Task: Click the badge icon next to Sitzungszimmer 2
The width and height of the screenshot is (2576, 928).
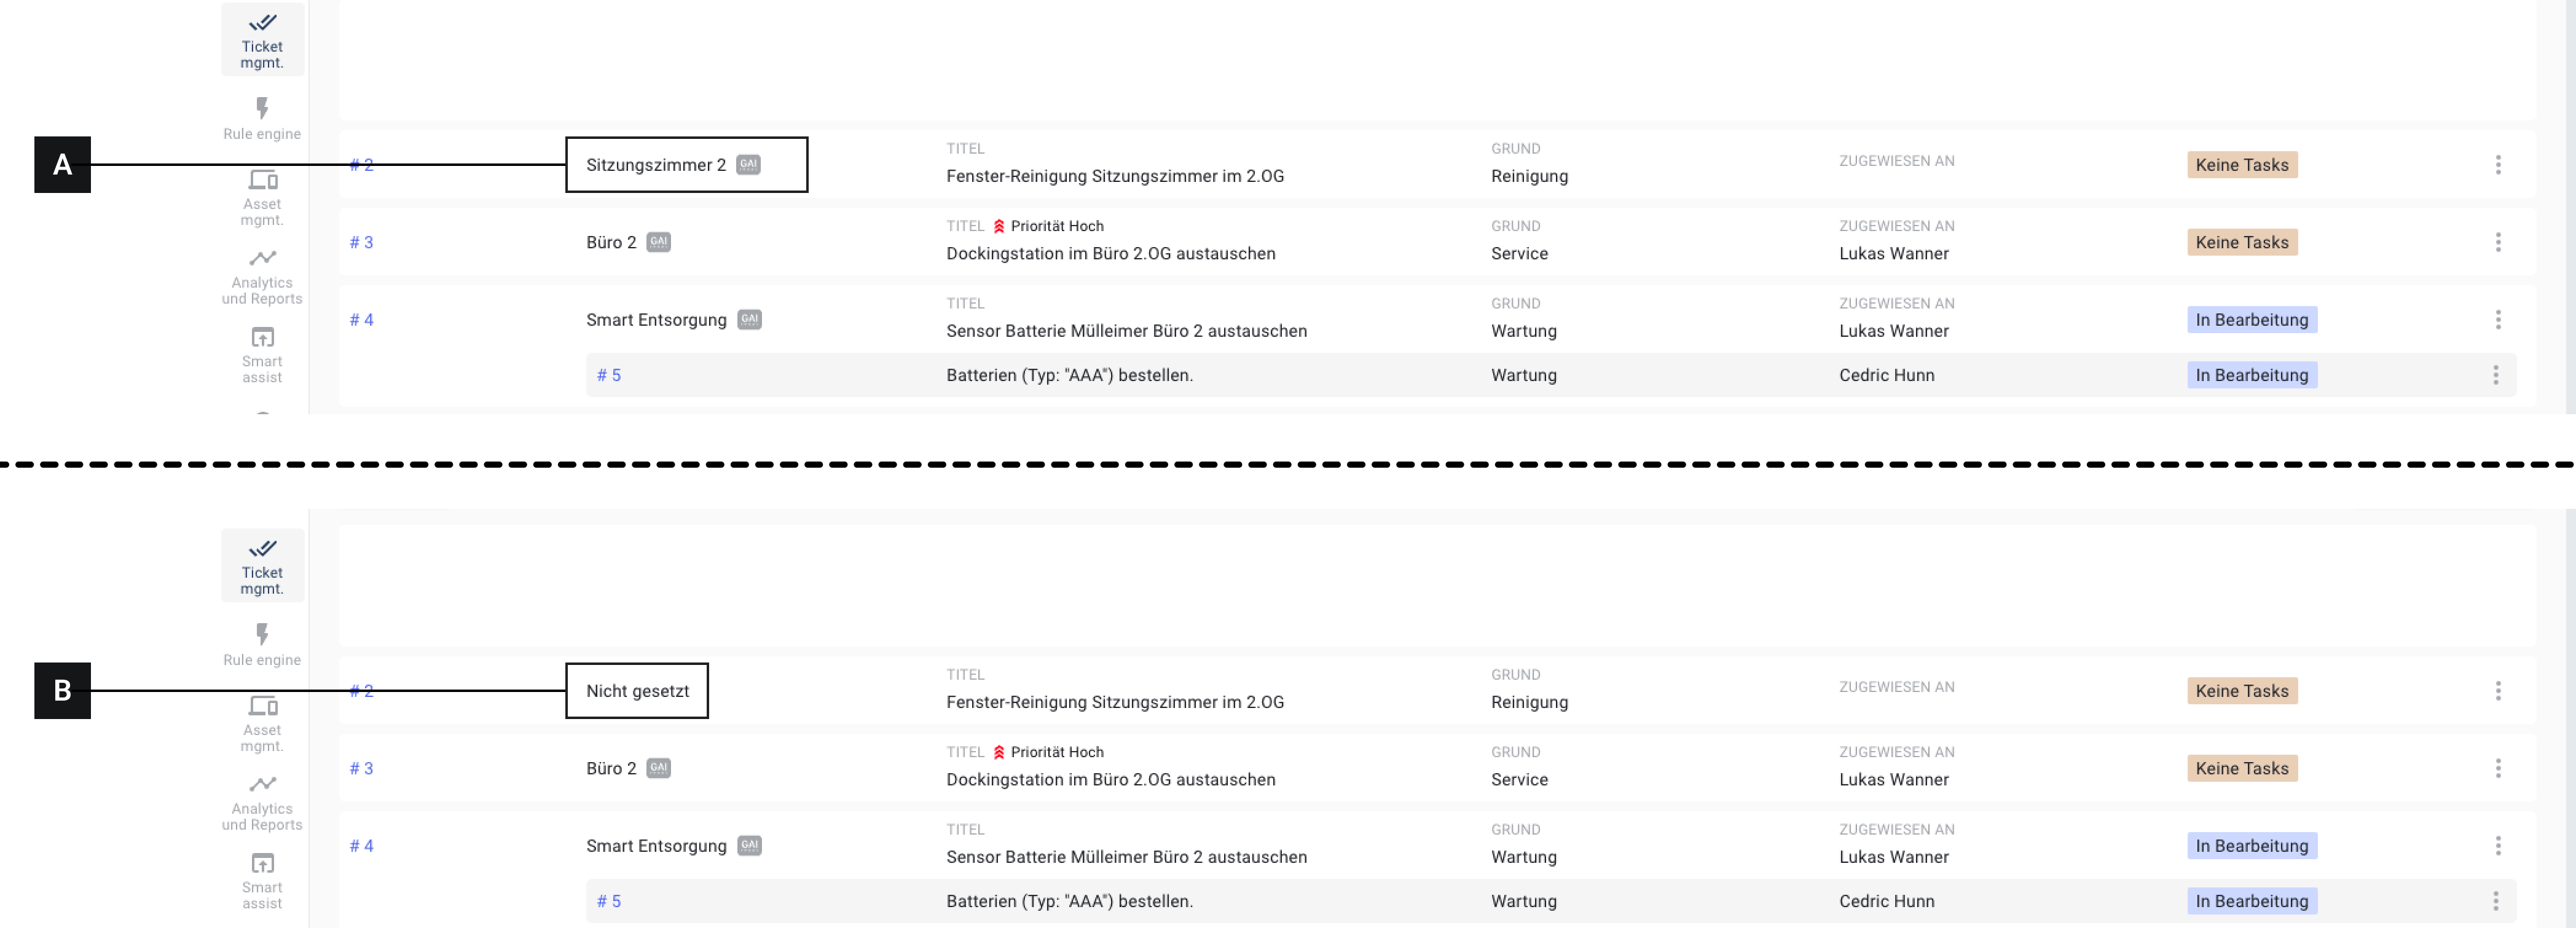Action: tap(748, 165)
